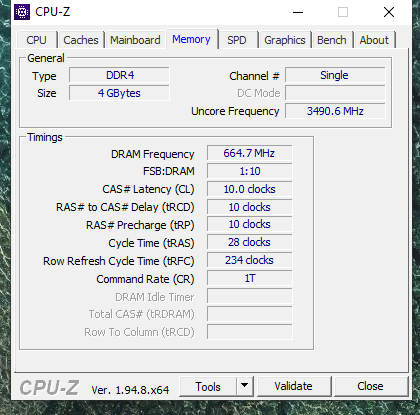The height and width of the screenshot is (415, 420).
Task: Open the About tab
Action: click(374, 40)
